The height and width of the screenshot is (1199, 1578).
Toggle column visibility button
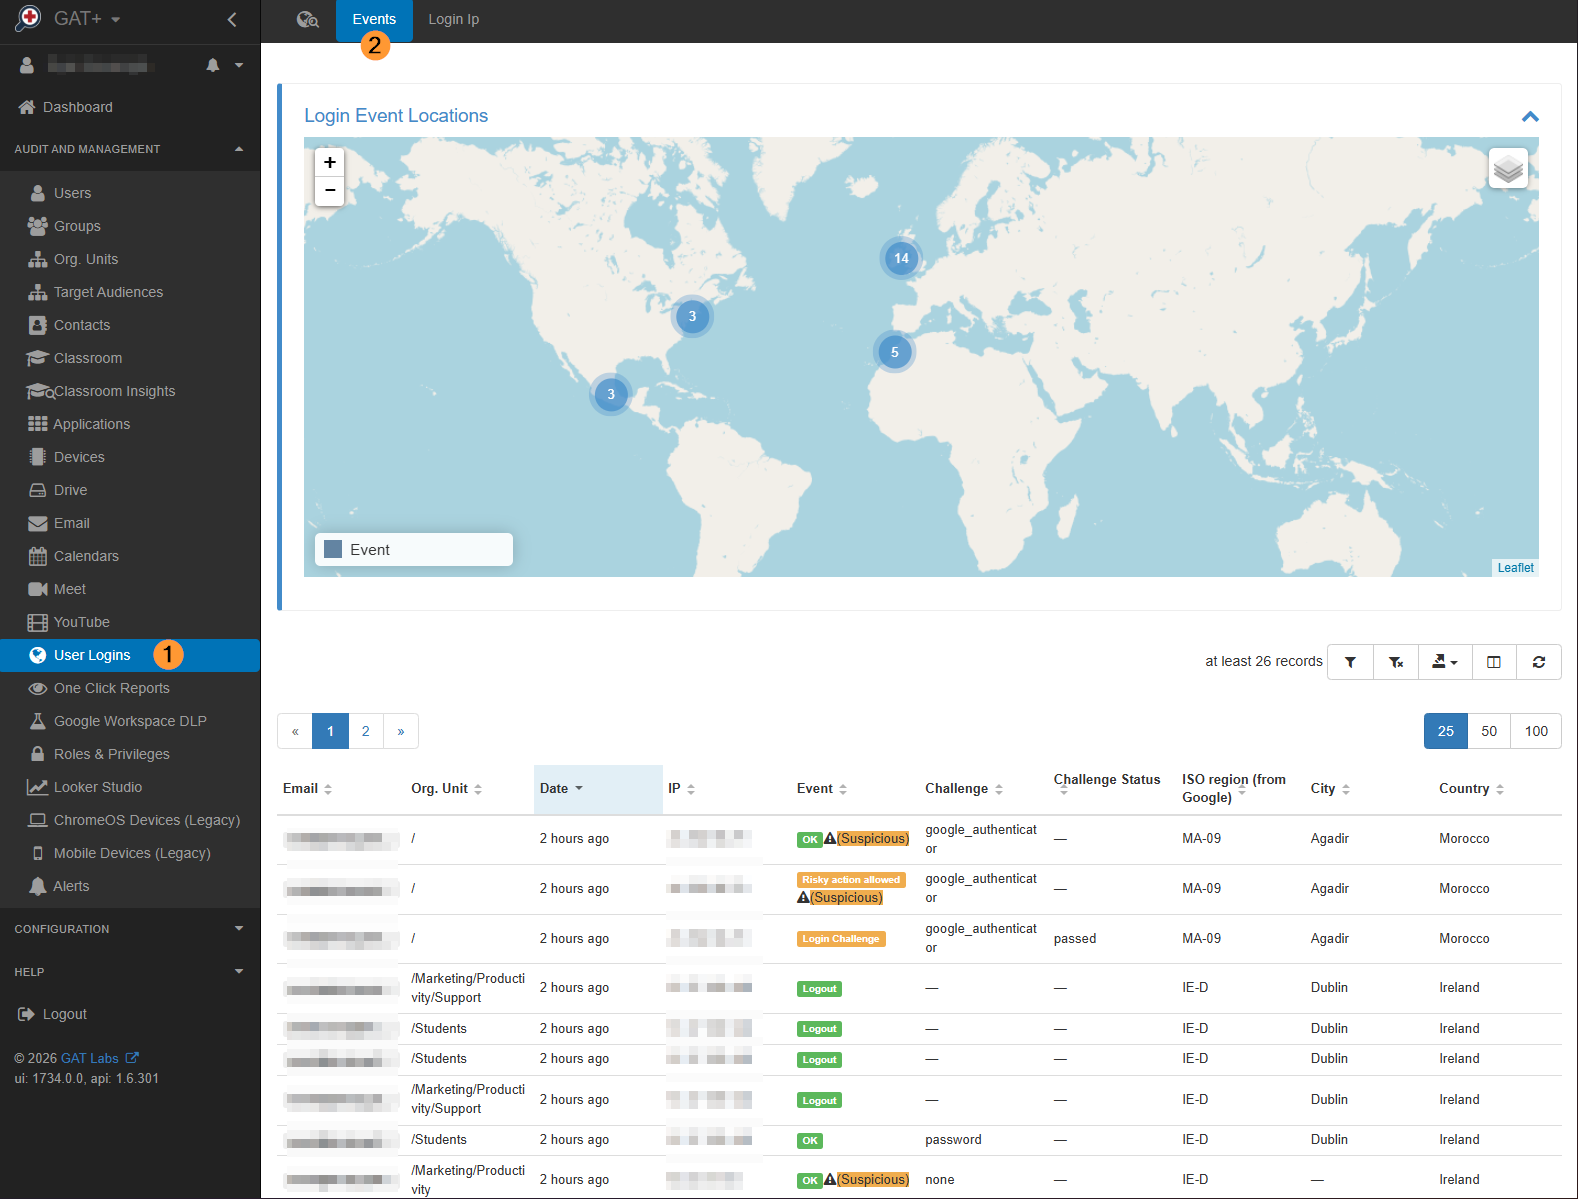(1494, 662)
